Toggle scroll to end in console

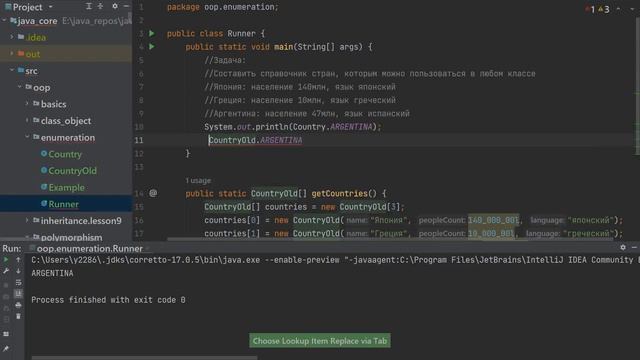point(18,293)
